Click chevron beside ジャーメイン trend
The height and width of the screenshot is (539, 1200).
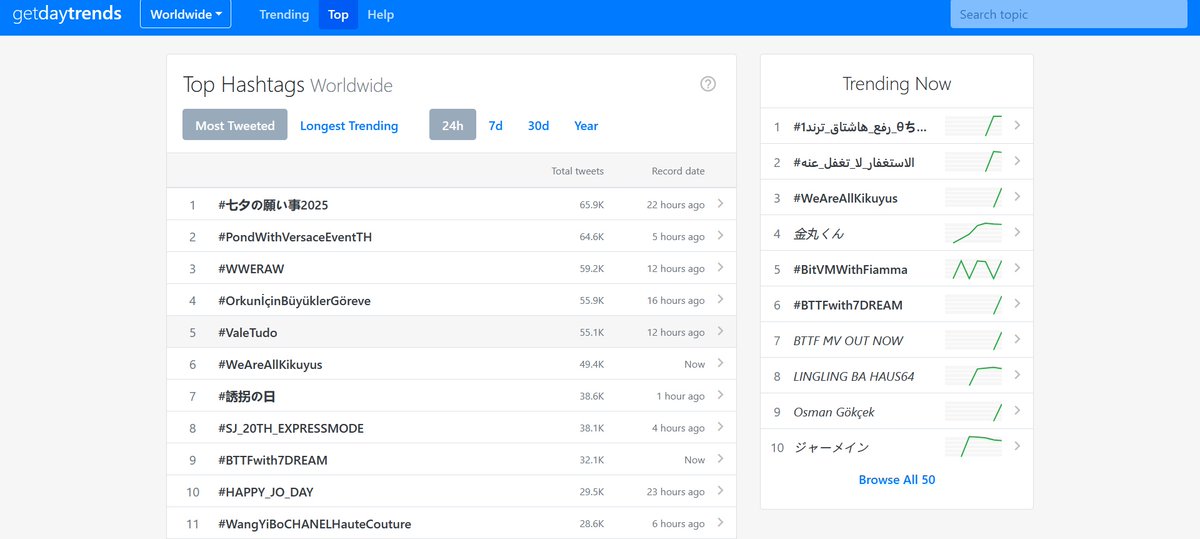point(1017,446)
